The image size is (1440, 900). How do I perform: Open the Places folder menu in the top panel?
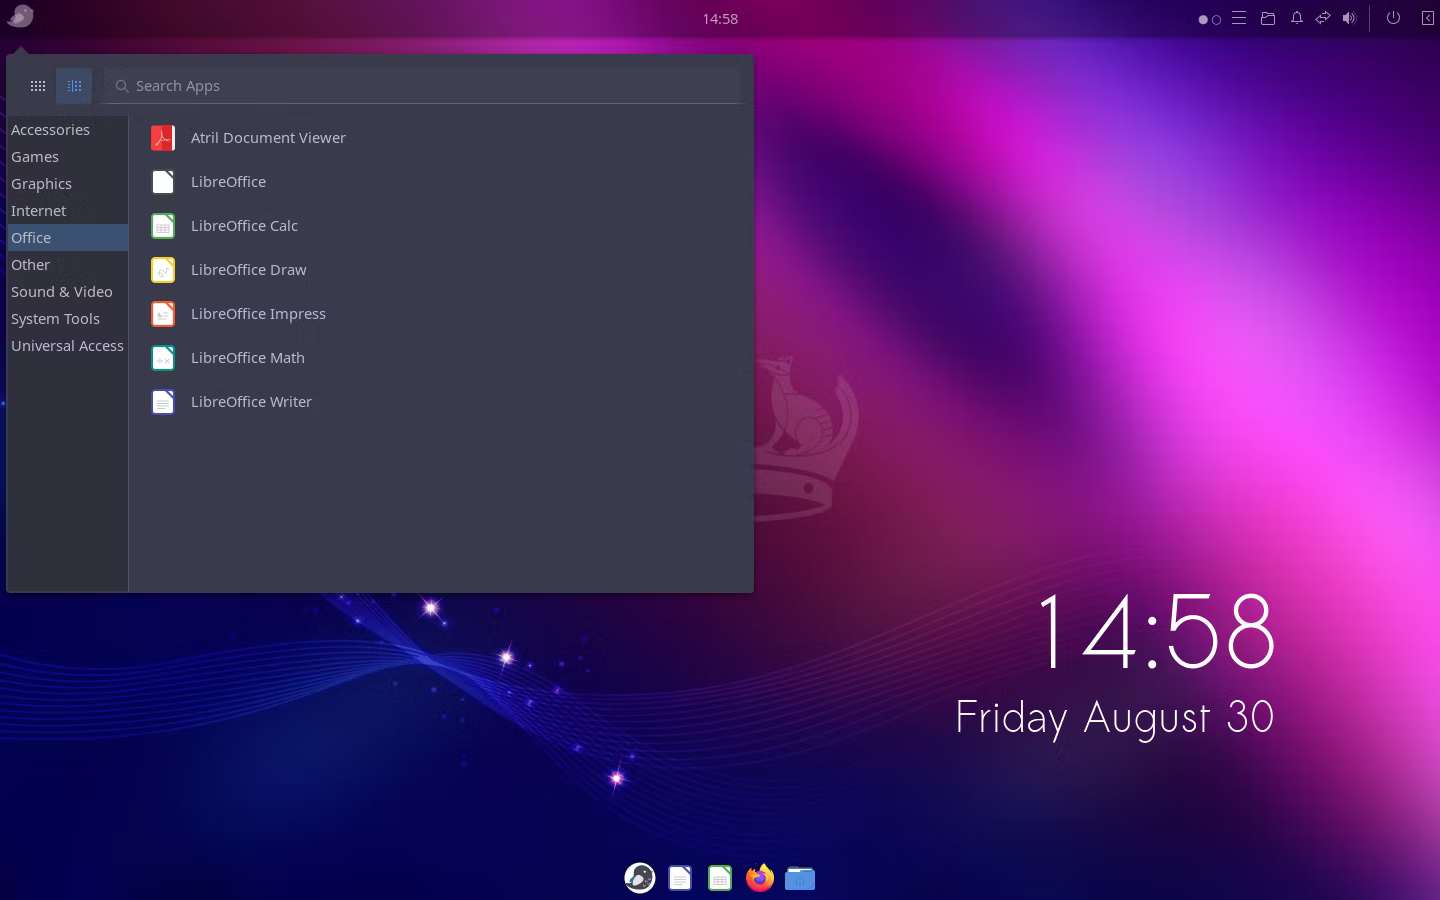click(x=1268, y=18)
